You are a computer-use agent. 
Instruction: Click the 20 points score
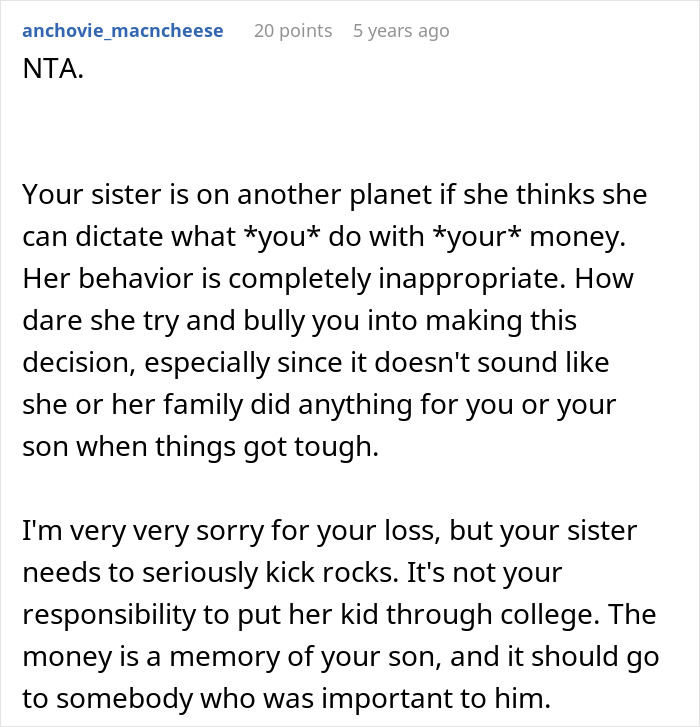293,31
